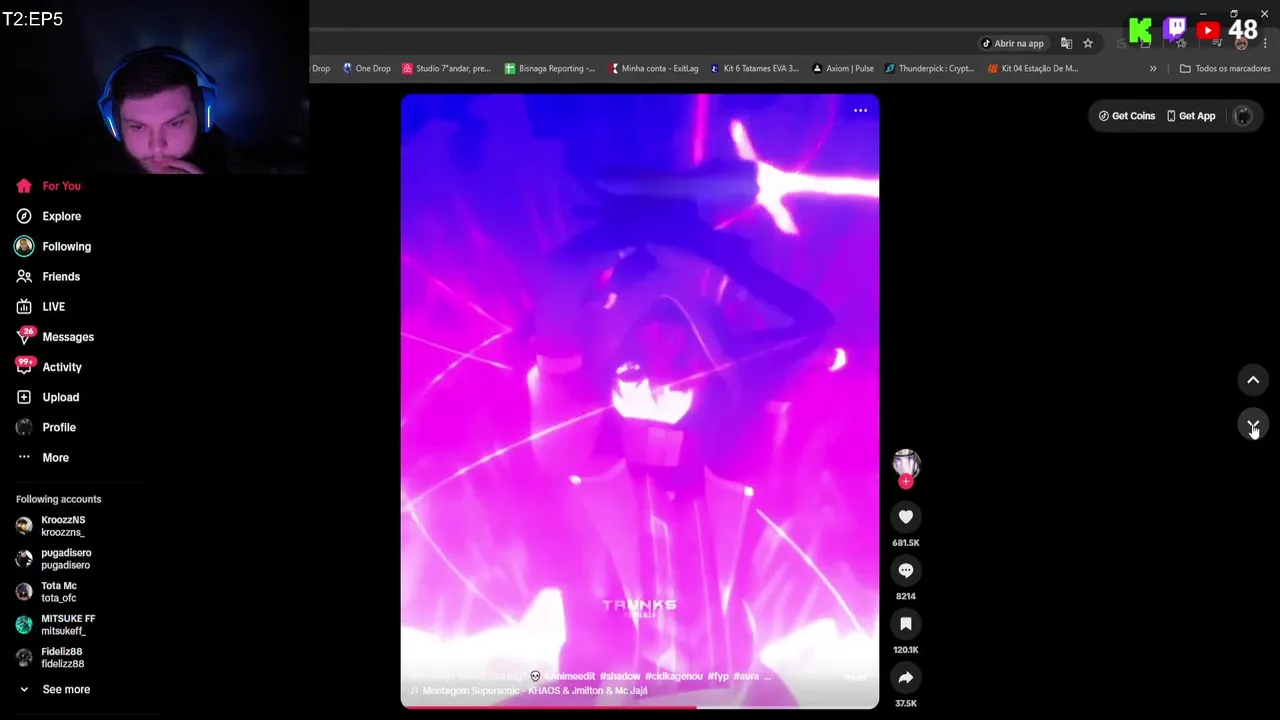Click 'Abrir na app' in address bar
Viewport: 1280px width, 720px height.
point(1012,43)
